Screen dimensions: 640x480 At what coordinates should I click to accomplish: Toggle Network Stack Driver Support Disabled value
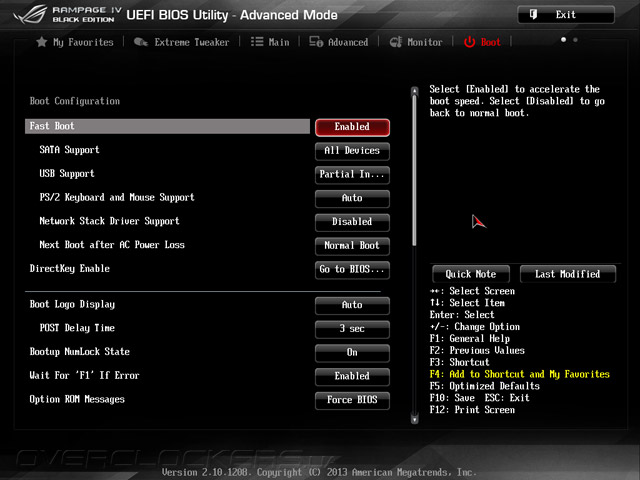coord(352,222)
